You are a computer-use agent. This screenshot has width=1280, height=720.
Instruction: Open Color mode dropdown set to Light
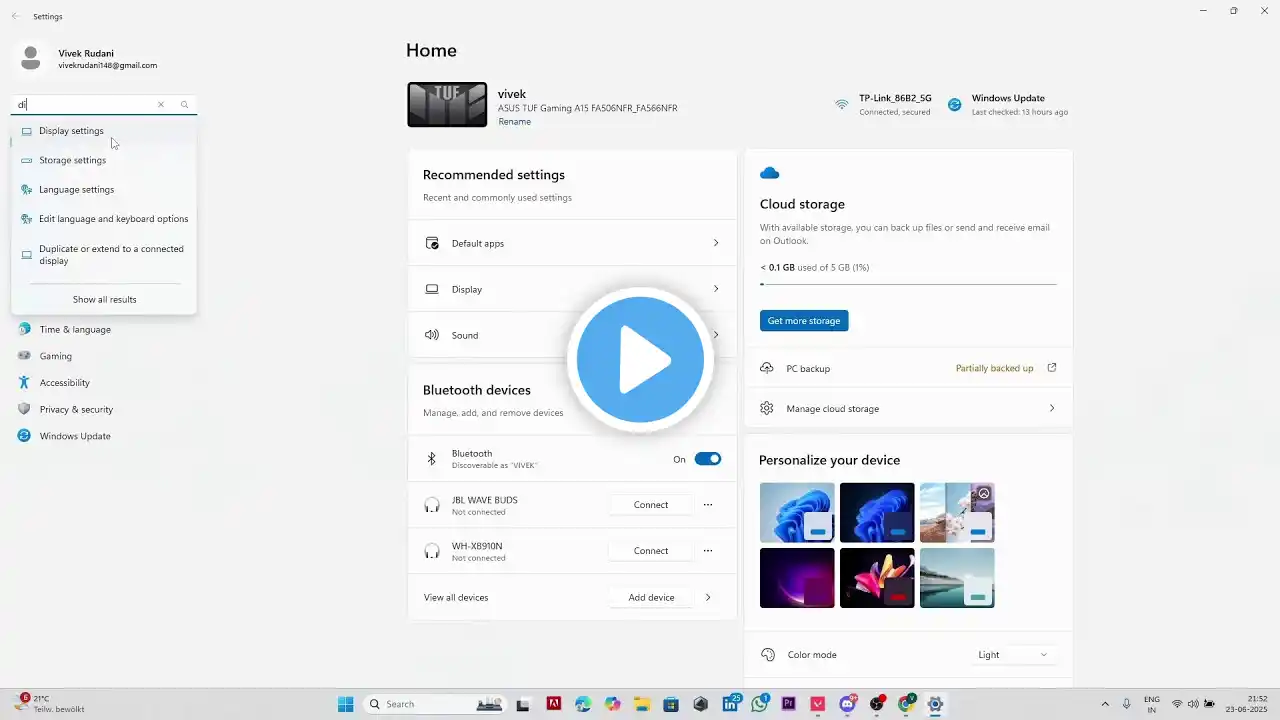pyautogui.click(x=1013, y=655)
